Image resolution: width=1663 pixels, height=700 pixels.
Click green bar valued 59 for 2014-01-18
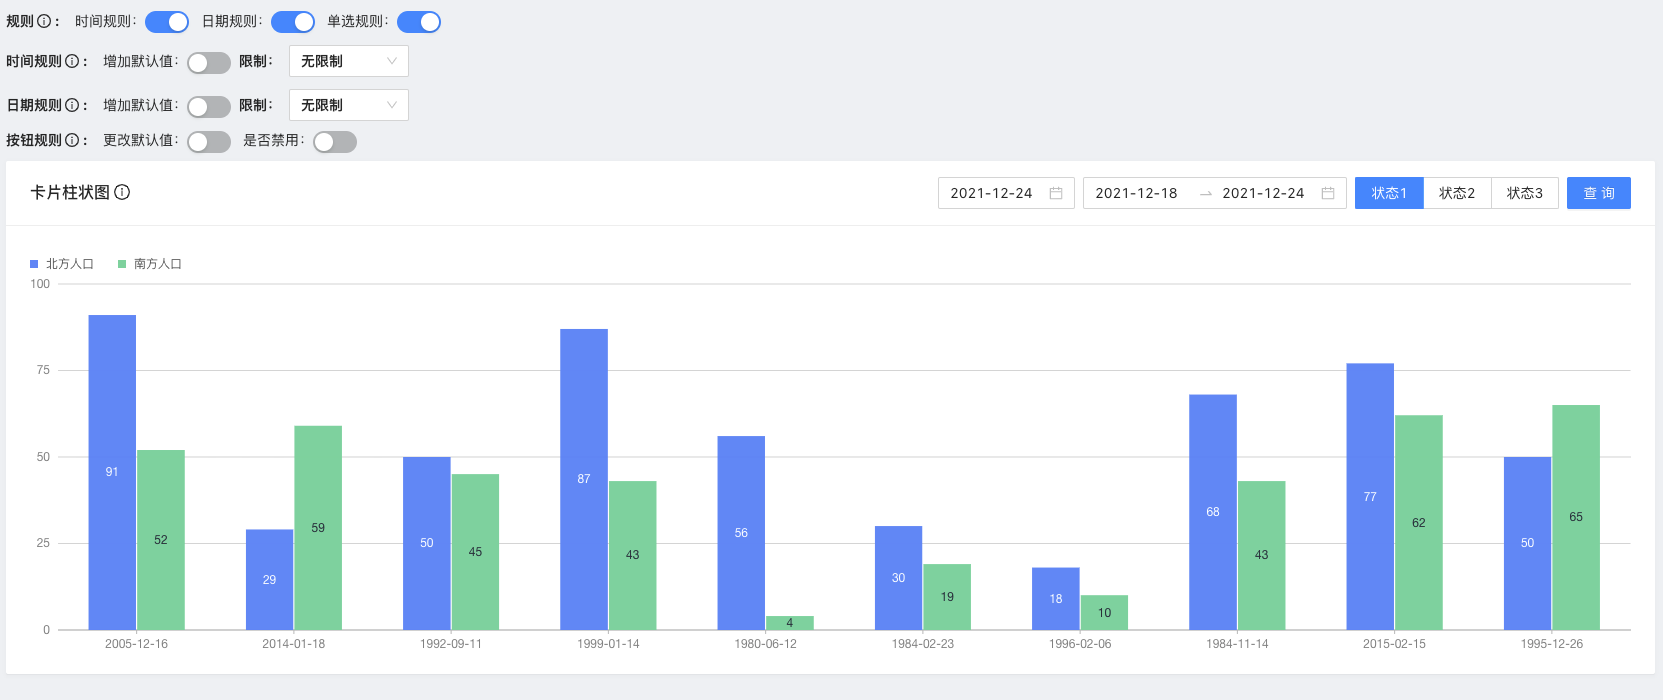pos(318,528)
